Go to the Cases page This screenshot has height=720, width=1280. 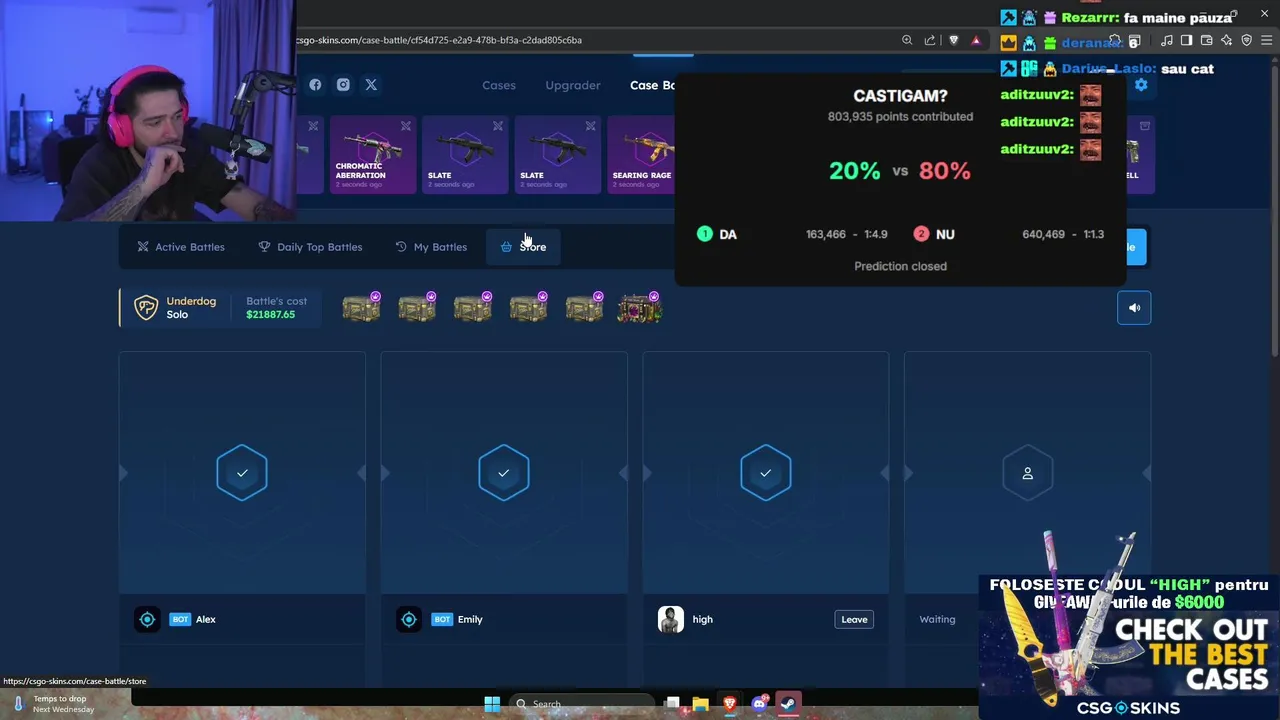499,85
